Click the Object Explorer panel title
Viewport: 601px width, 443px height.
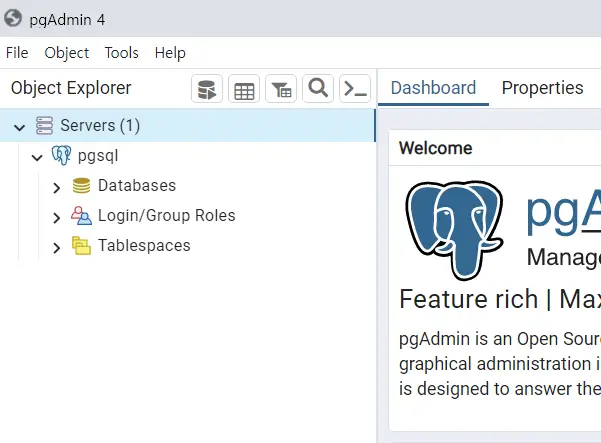pyautogui.click(x=71, y=88)
